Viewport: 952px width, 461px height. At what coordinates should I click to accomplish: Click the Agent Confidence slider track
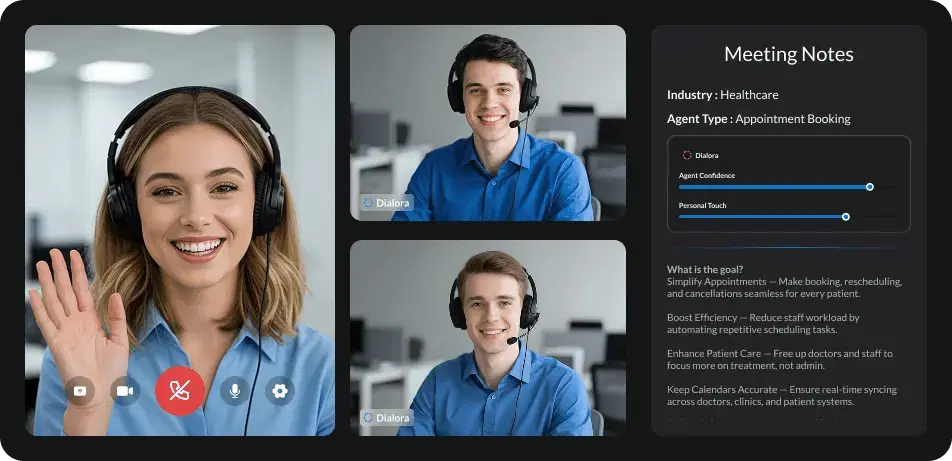point(770,186)
